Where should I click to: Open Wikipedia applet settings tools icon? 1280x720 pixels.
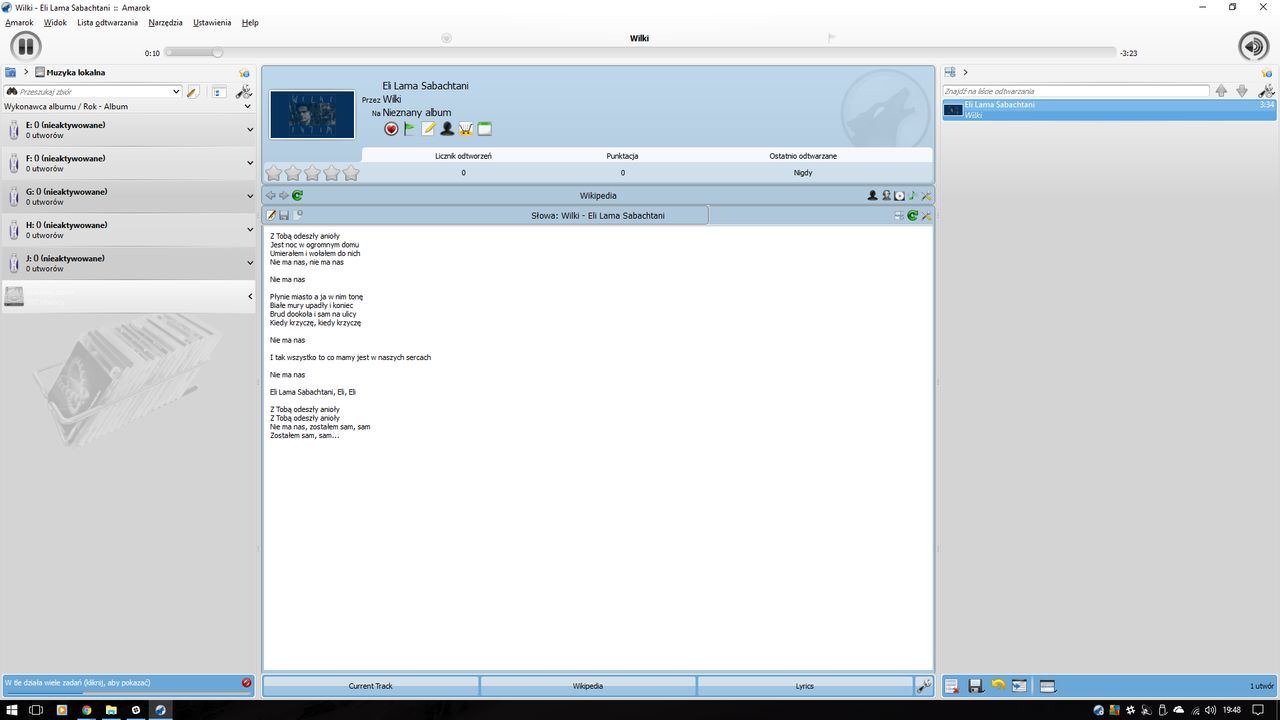[x=926, y=196]
